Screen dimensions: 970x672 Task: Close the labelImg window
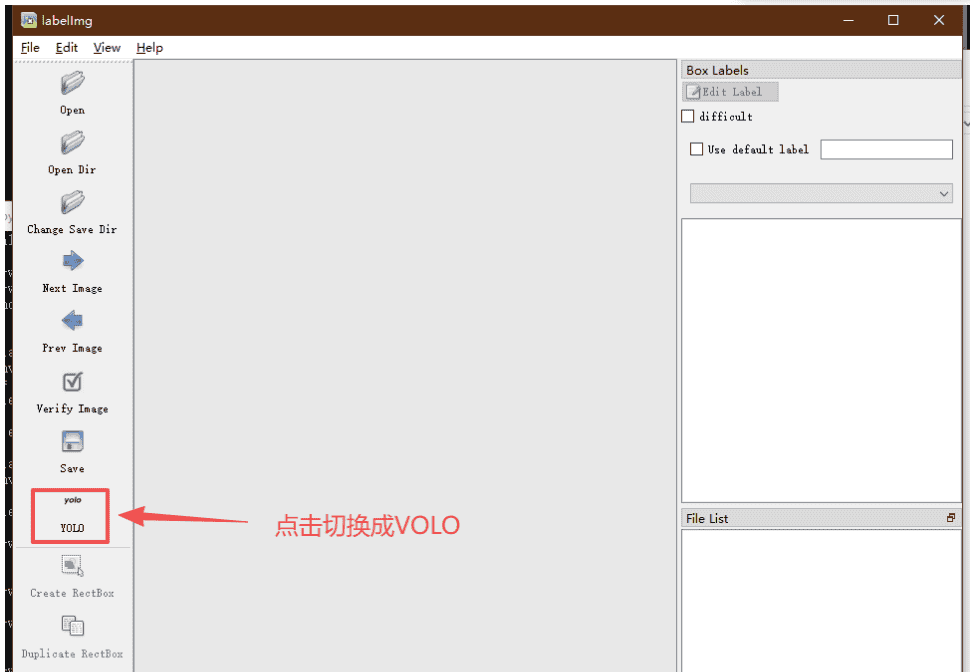point(938,20)
